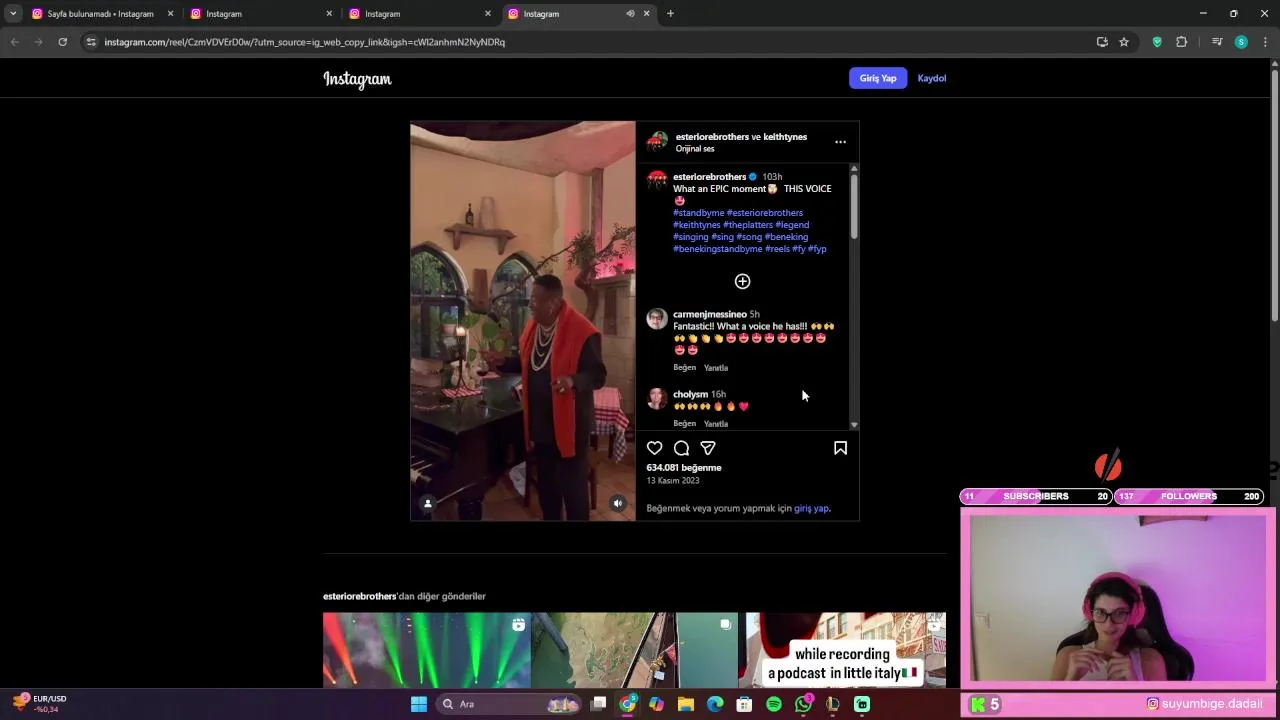Click 'Beğen' under carmenjmessineo's comment
Image resolution: width=1280 pixels, height=720 pixels.
[684, 367]
